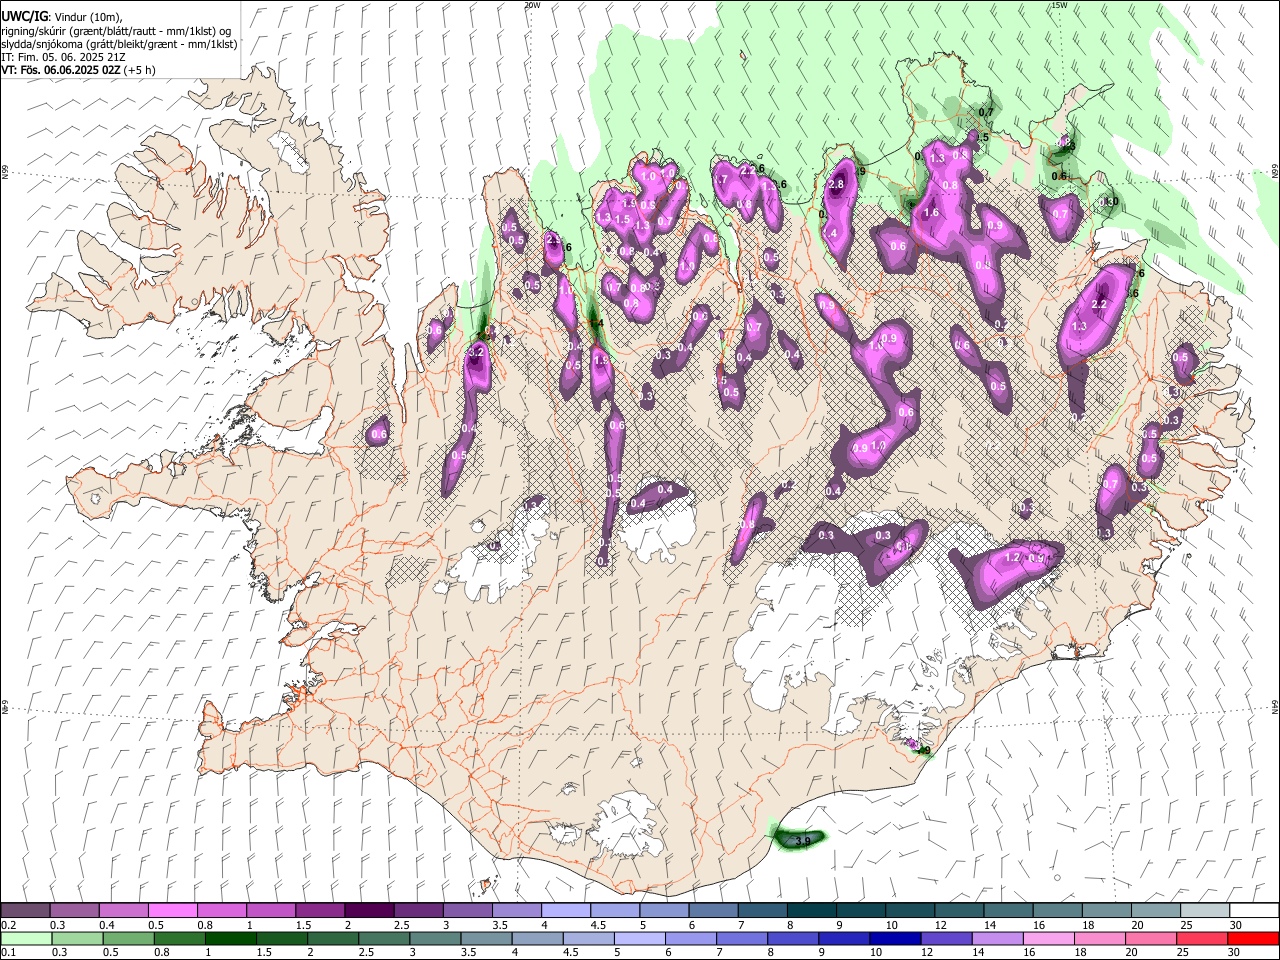Pick the darkest purple 2 snow scale swatch
1280x960 pixels.
(369, 910)
